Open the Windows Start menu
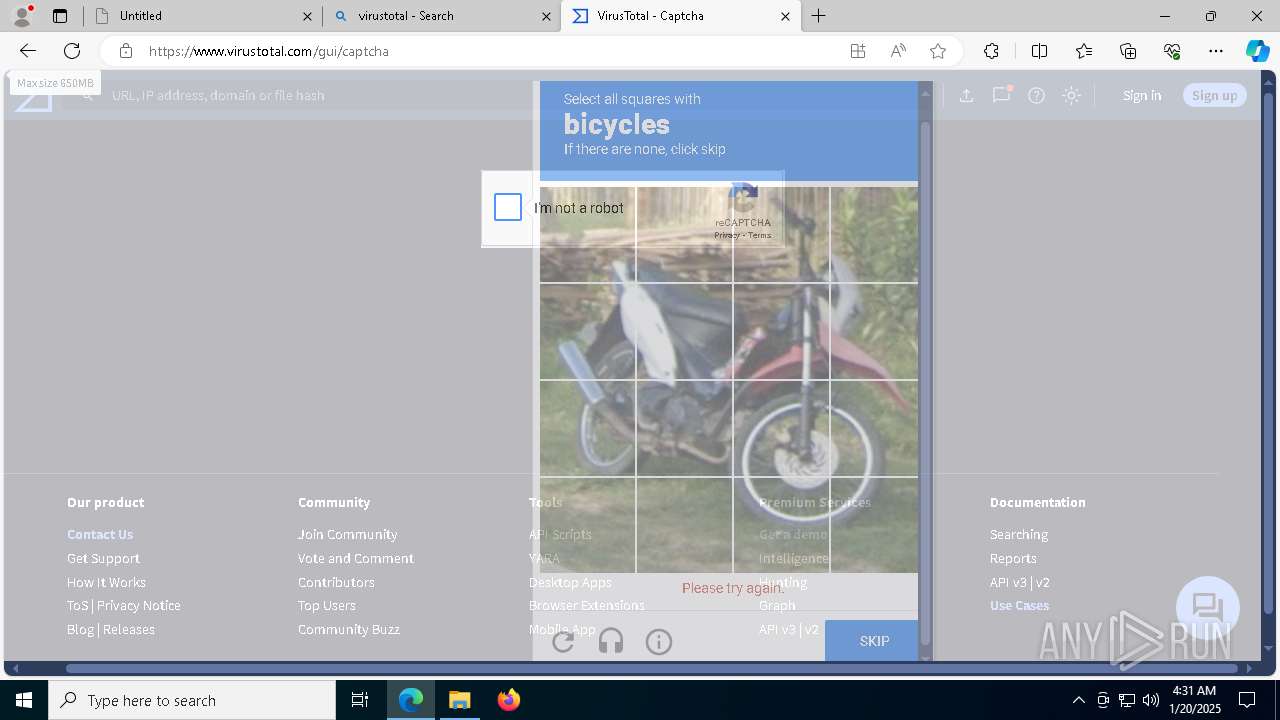 24,700
